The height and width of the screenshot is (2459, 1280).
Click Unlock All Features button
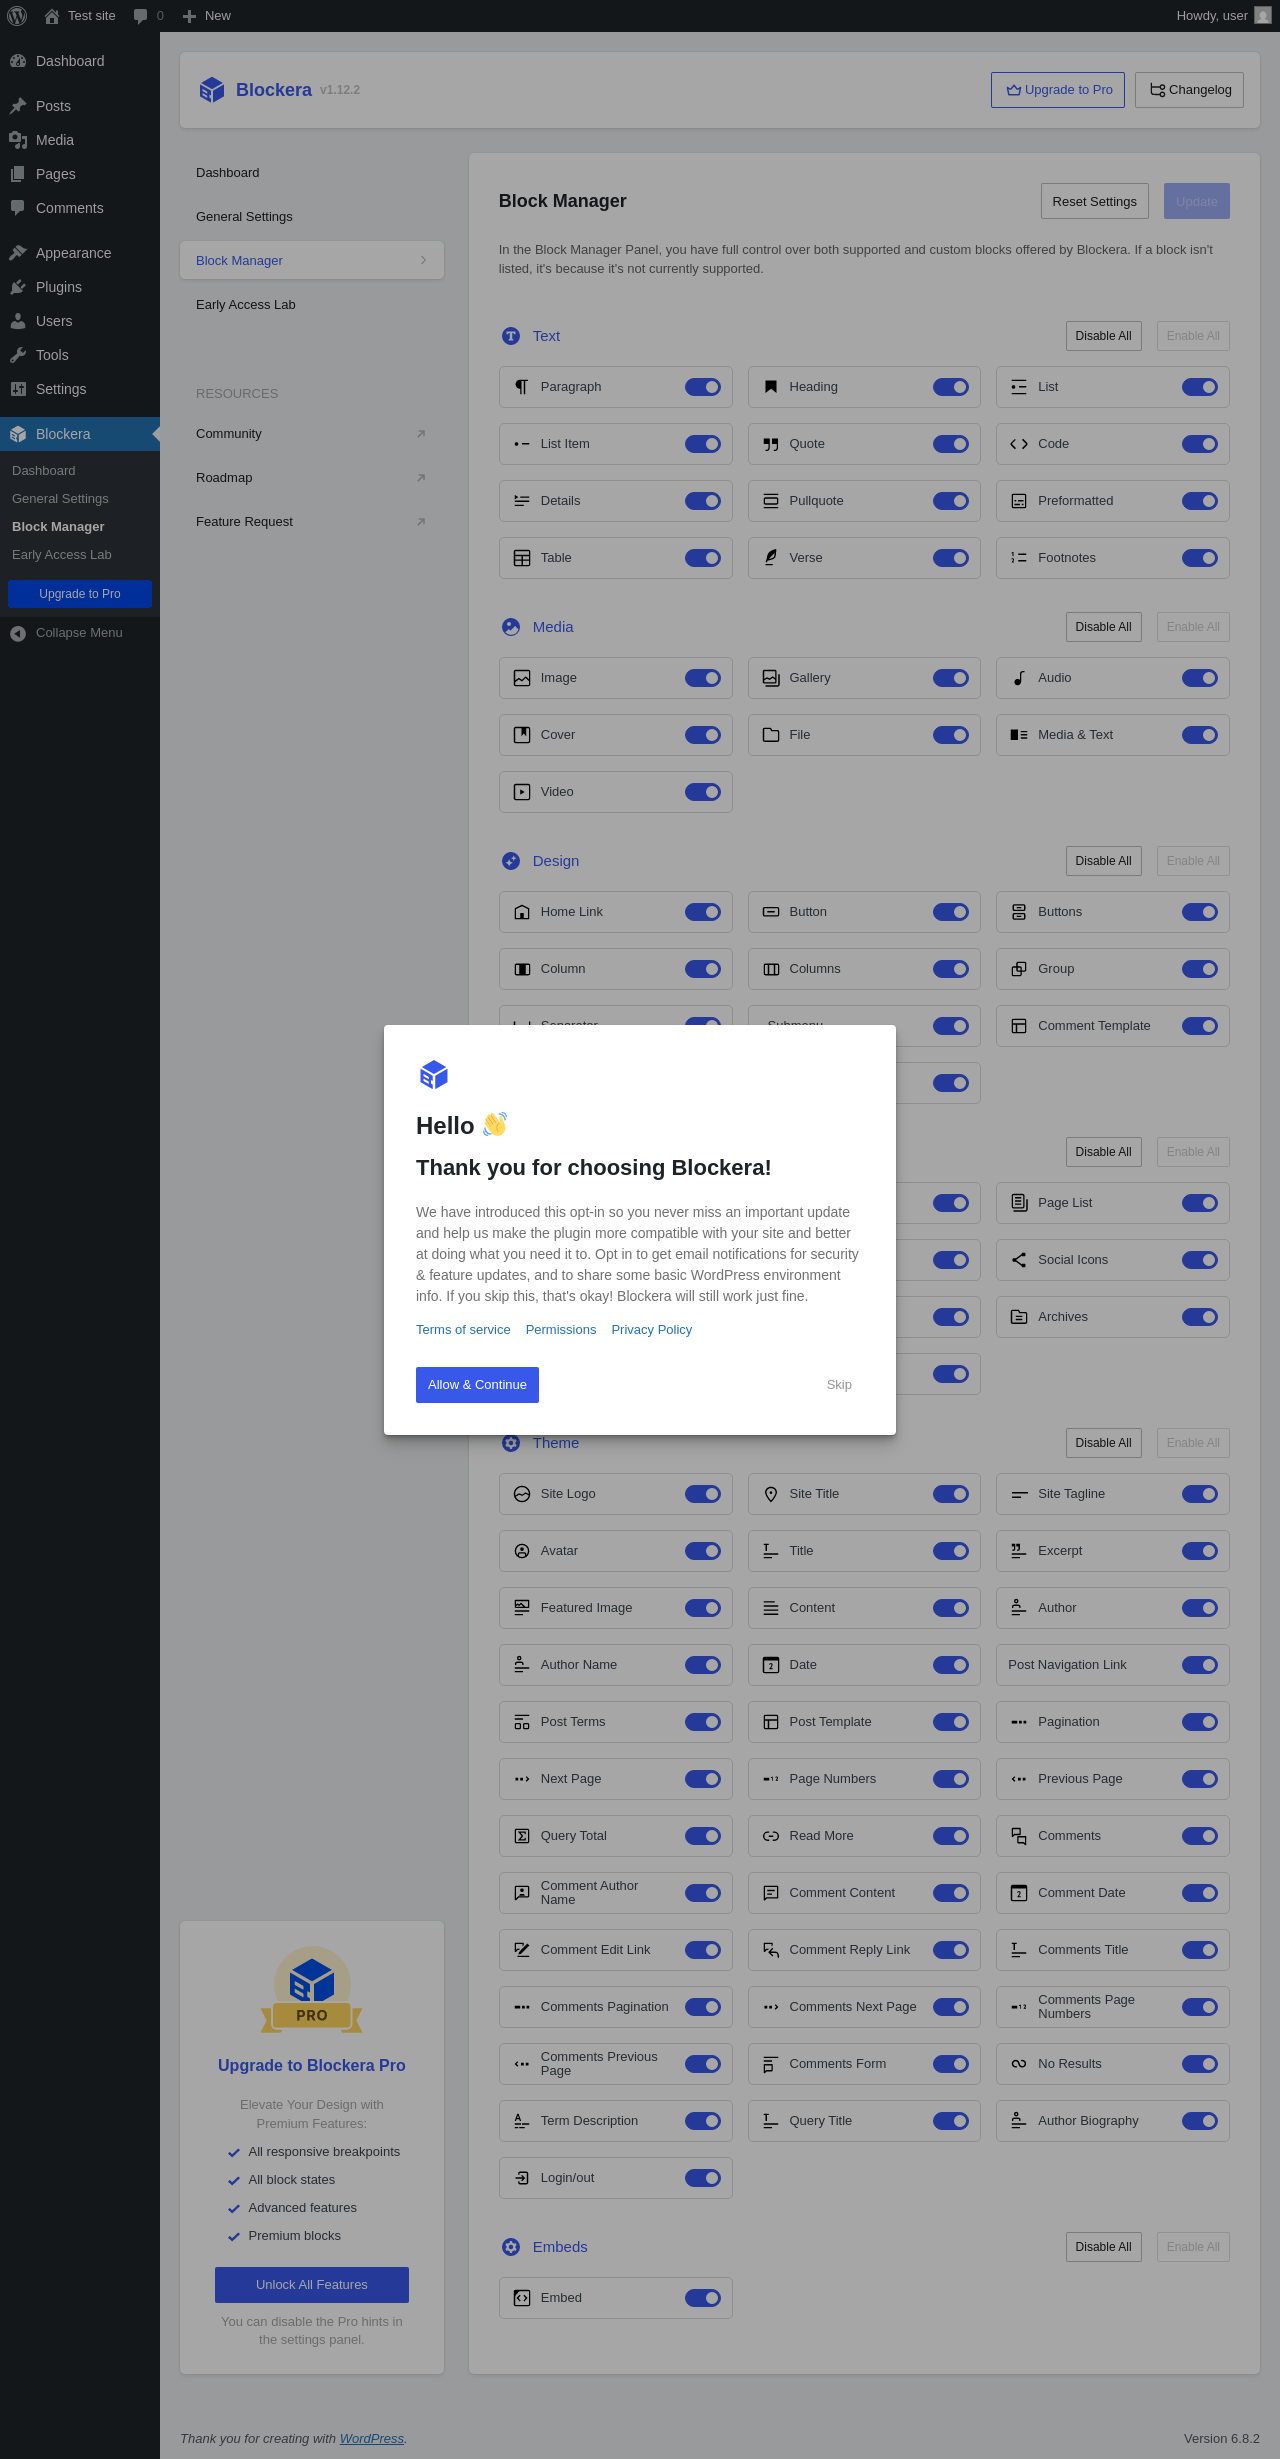point(312,2285)
